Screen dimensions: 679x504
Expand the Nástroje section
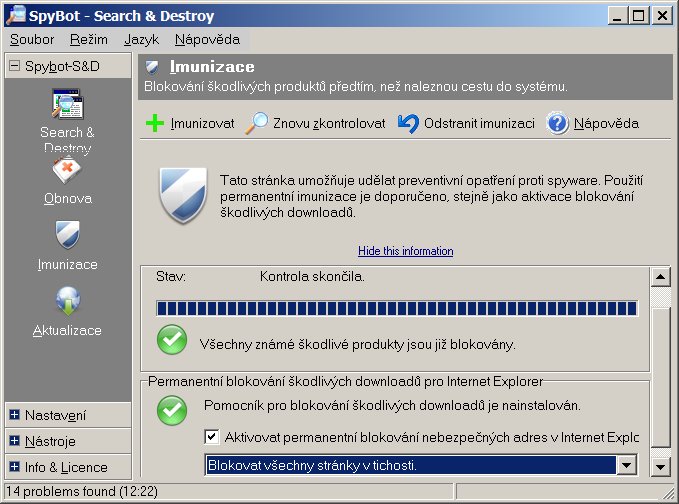click(x=14, y=441)
